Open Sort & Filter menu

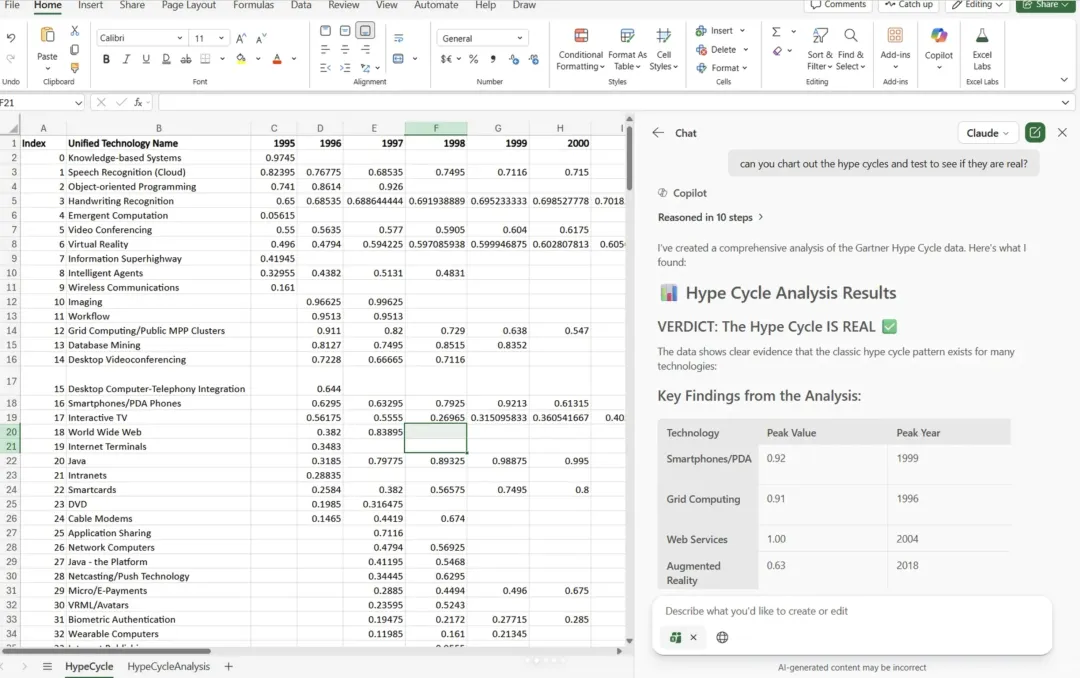(x=820, y=50)
